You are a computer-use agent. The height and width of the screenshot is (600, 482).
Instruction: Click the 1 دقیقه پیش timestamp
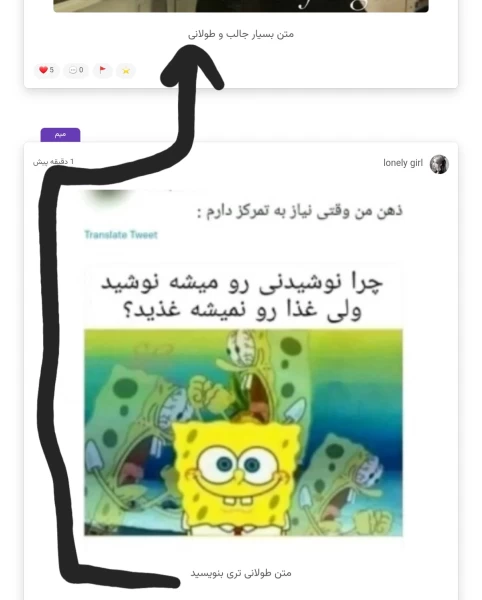(x=53, y=162)
